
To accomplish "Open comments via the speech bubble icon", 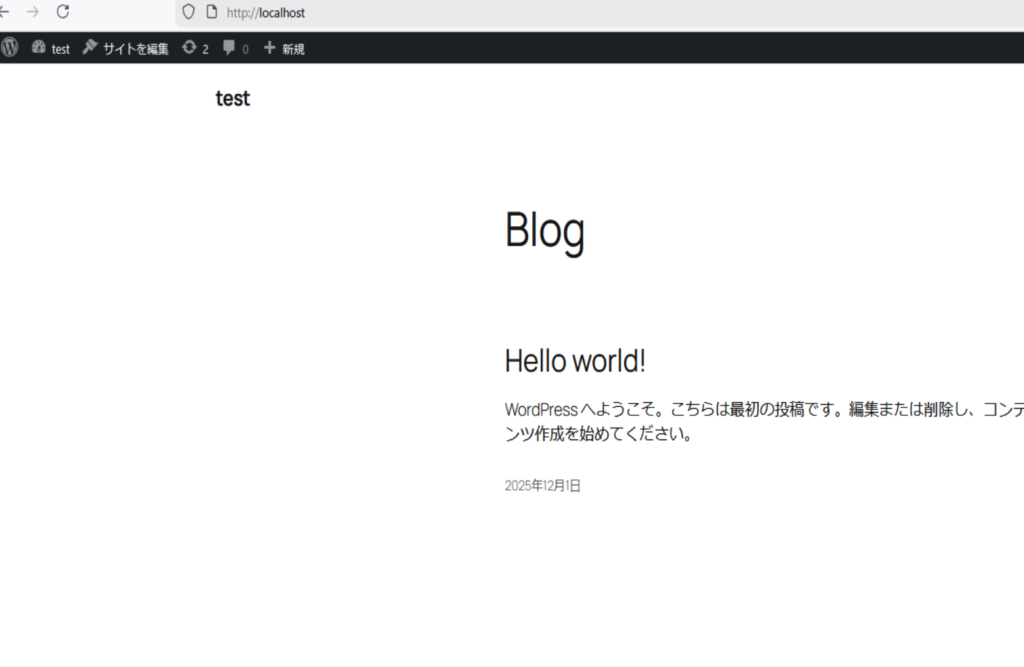I will pos(229,47).
